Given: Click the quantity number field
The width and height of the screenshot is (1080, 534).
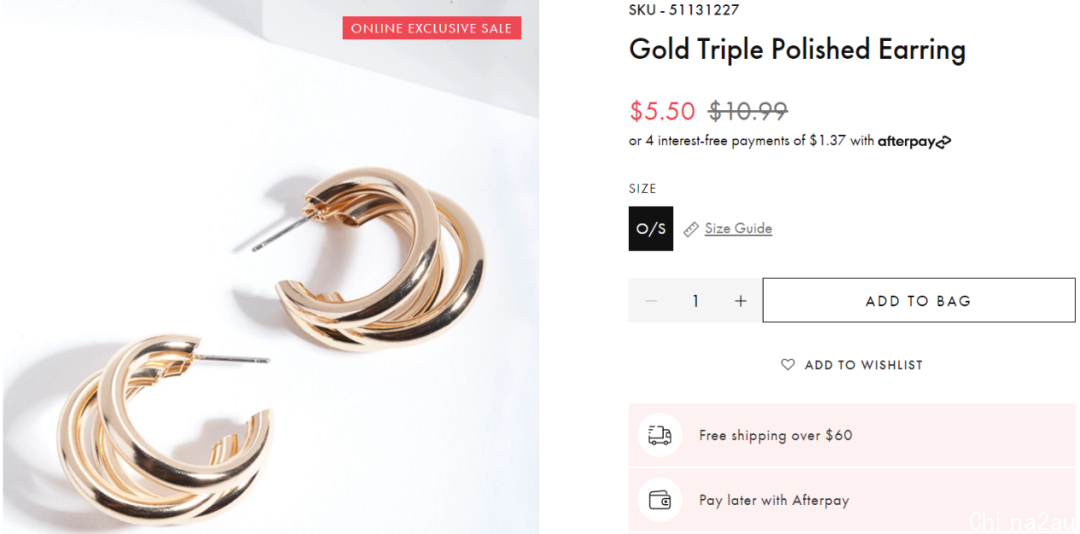Looking at the screenshot, I should click(x=696, y=300).
